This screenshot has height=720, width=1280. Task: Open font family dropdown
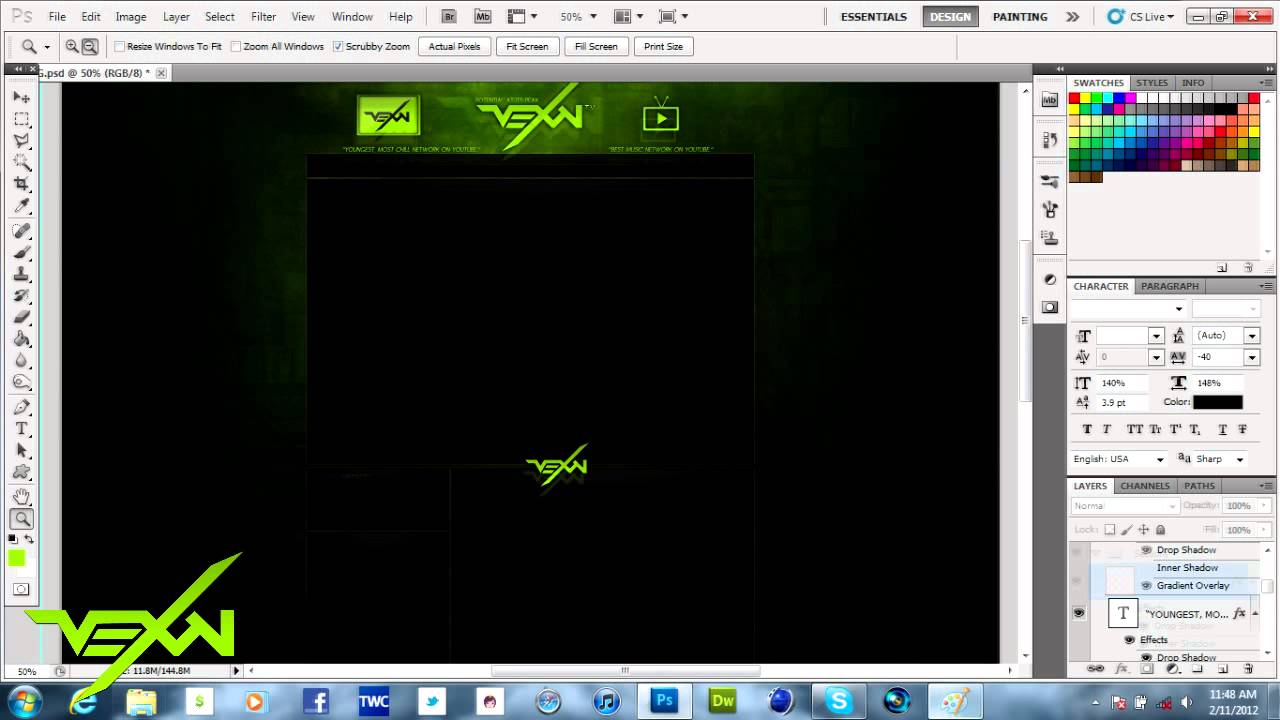[x=1179, y=309]
